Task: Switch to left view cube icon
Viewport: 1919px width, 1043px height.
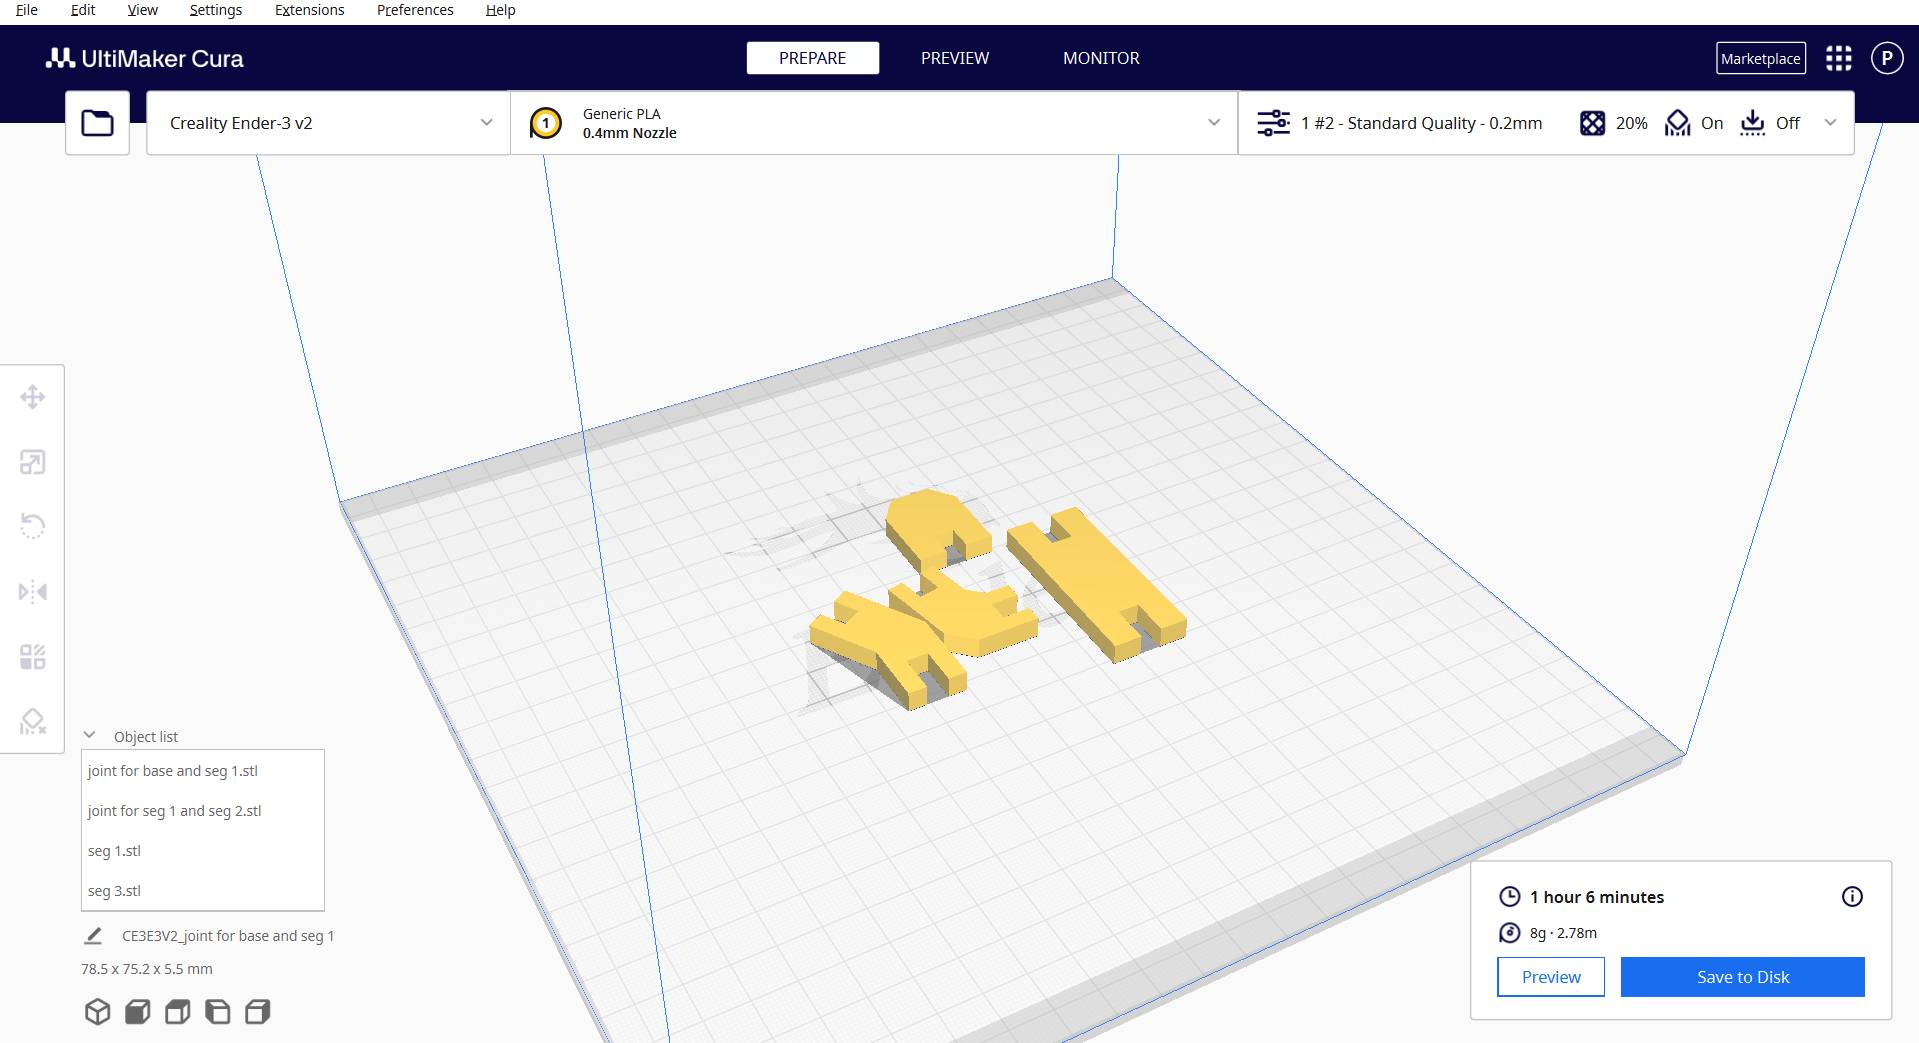Action: [217, 1012]
